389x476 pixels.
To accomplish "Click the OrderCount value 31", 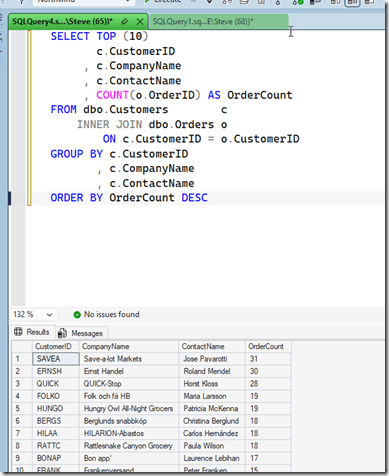I will [268, 359].
